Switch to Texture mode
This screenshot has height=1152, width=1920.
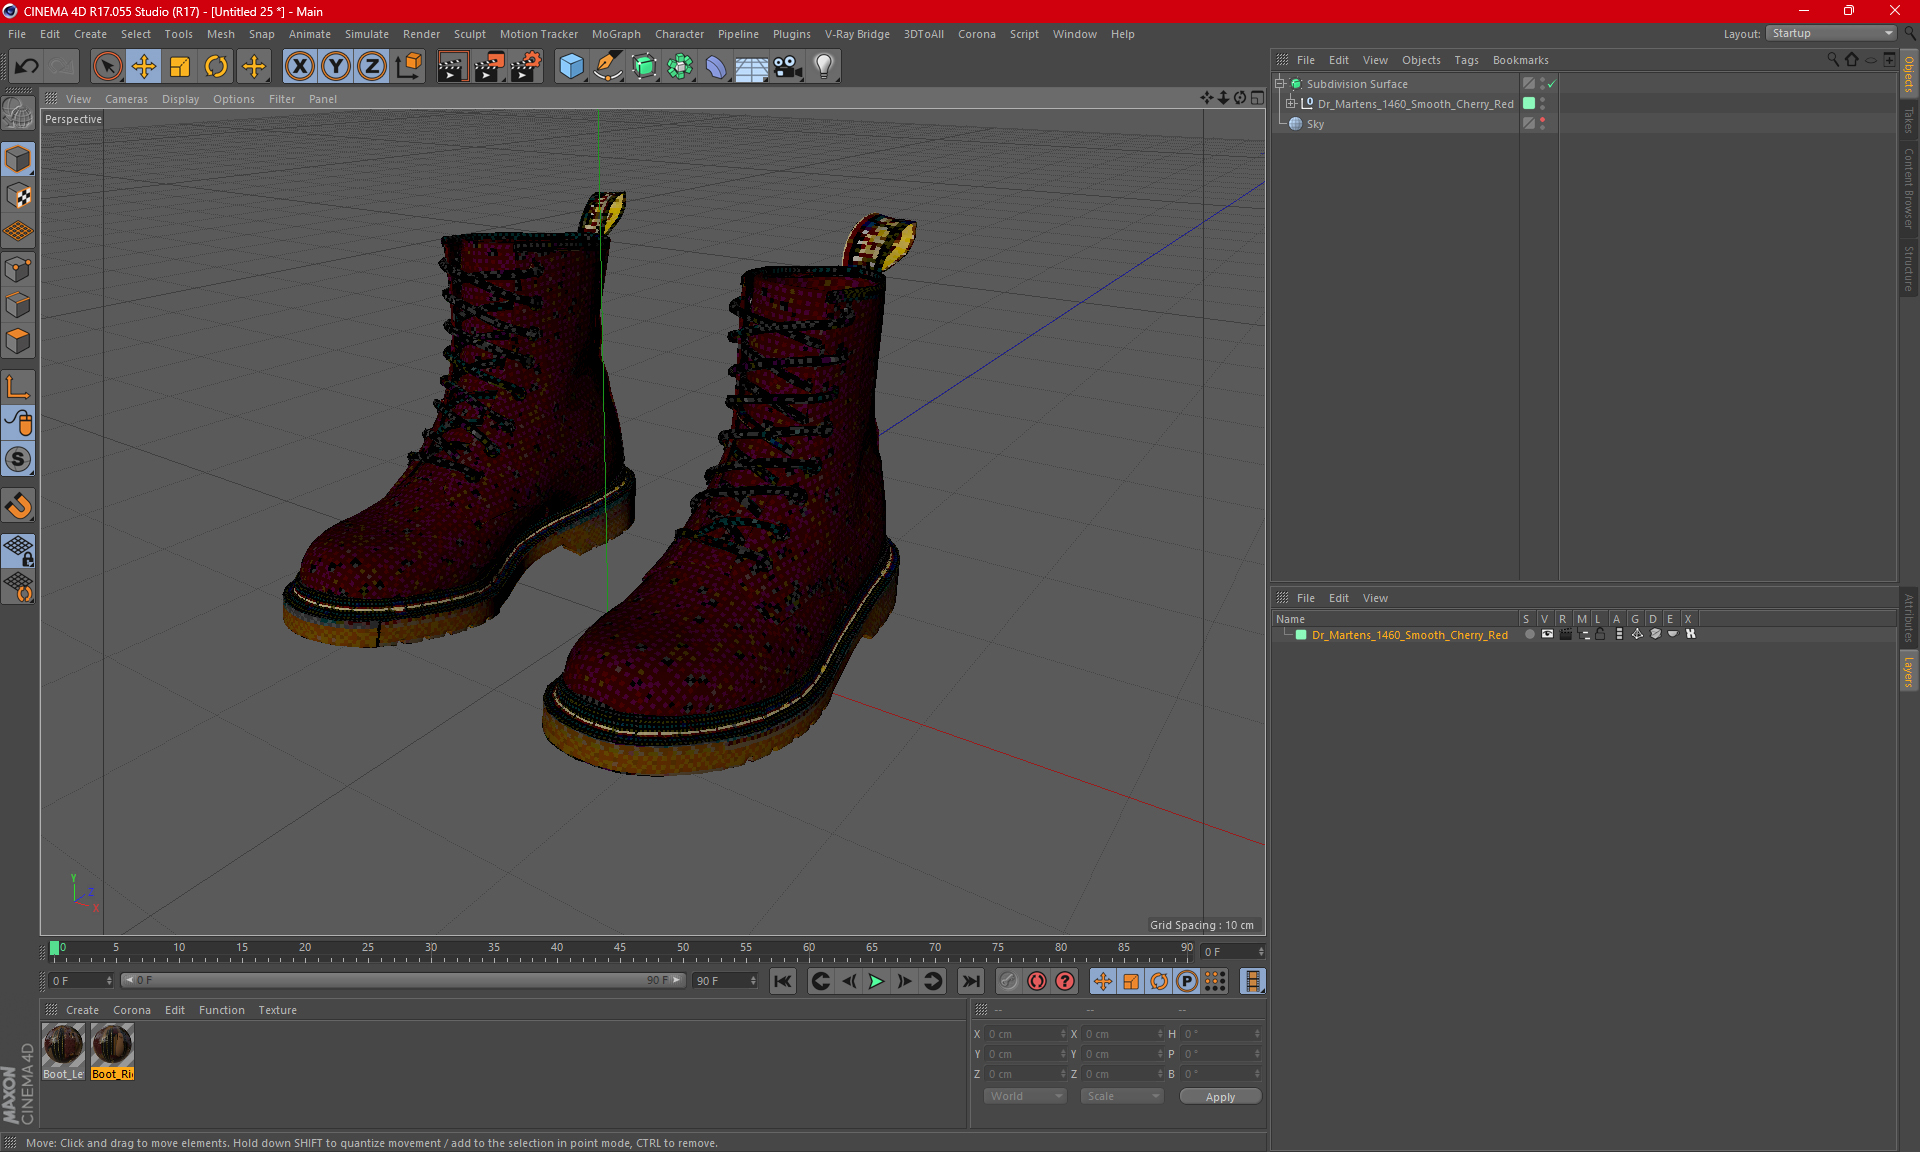[x=18, y=195]
